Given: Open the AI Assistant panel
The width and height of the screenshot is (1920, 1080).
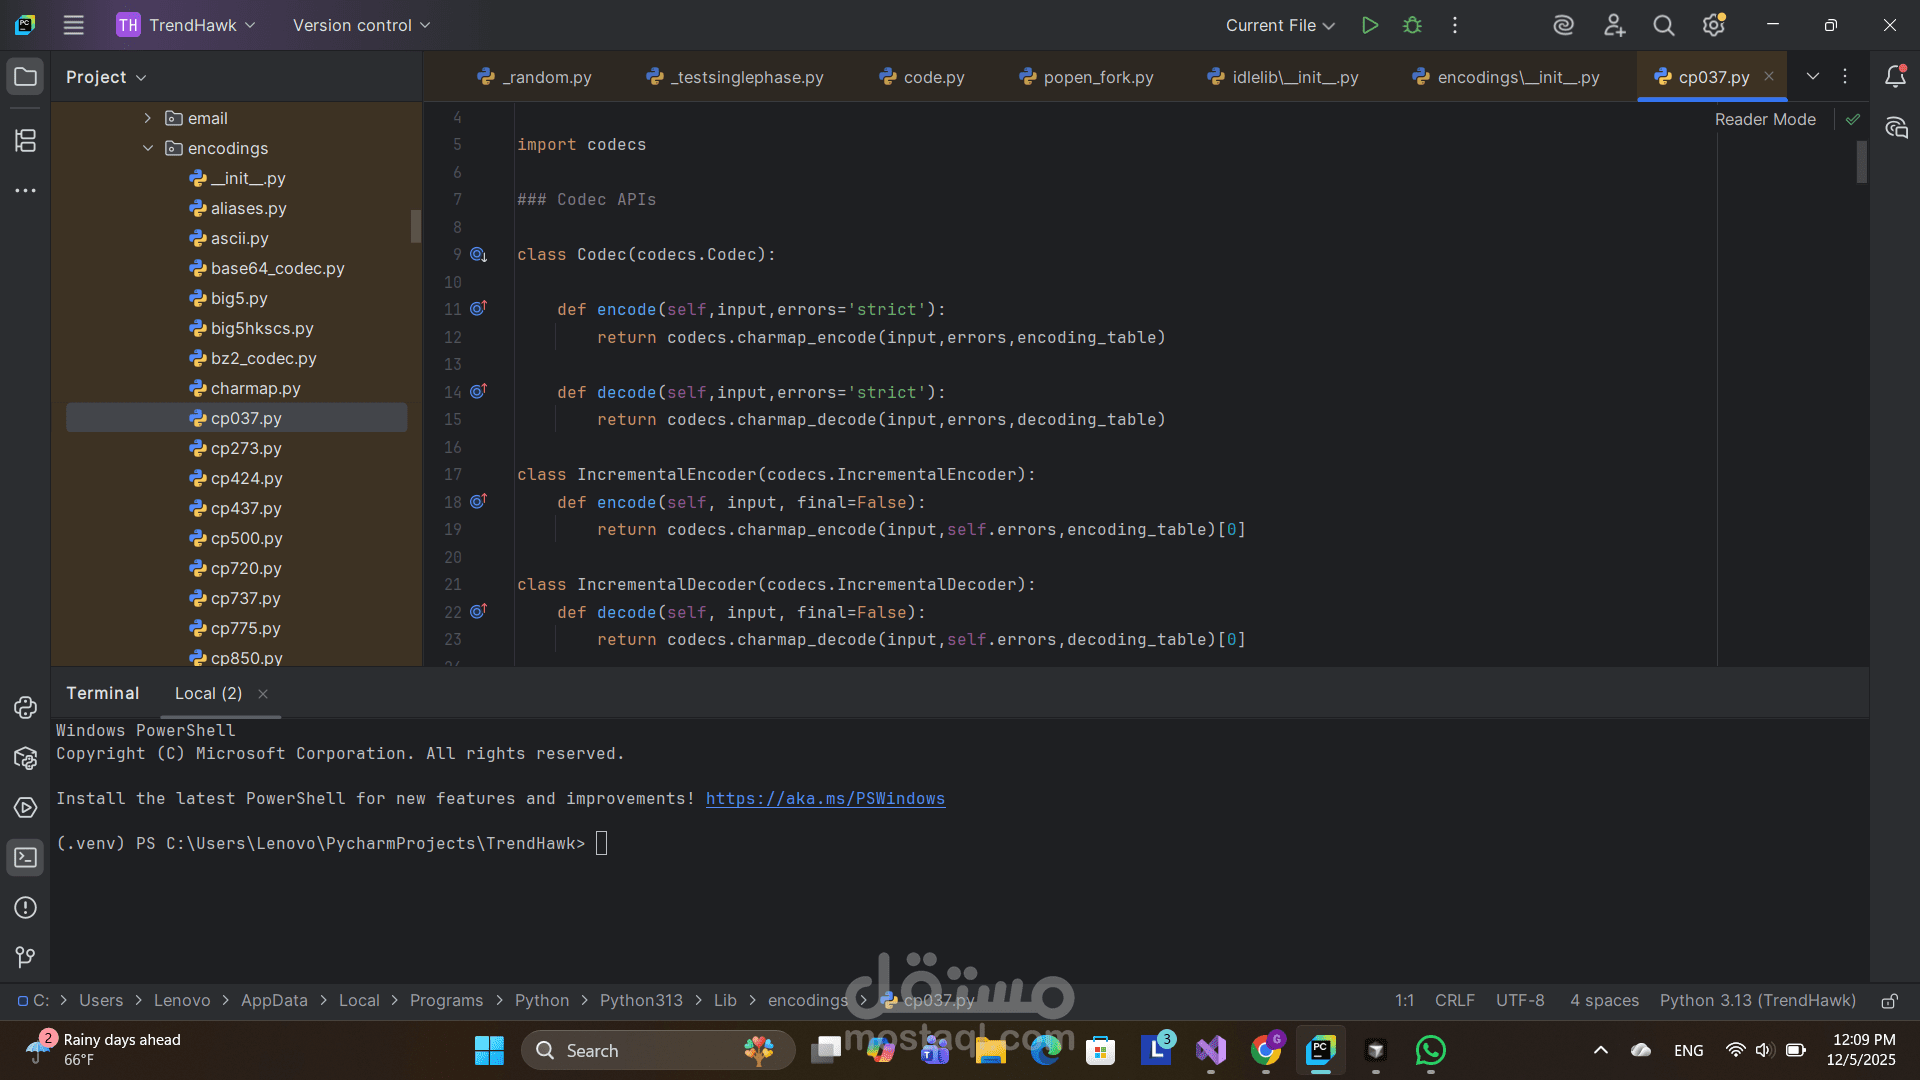Looking at the screenshot, I should [x=1896, y=128].
